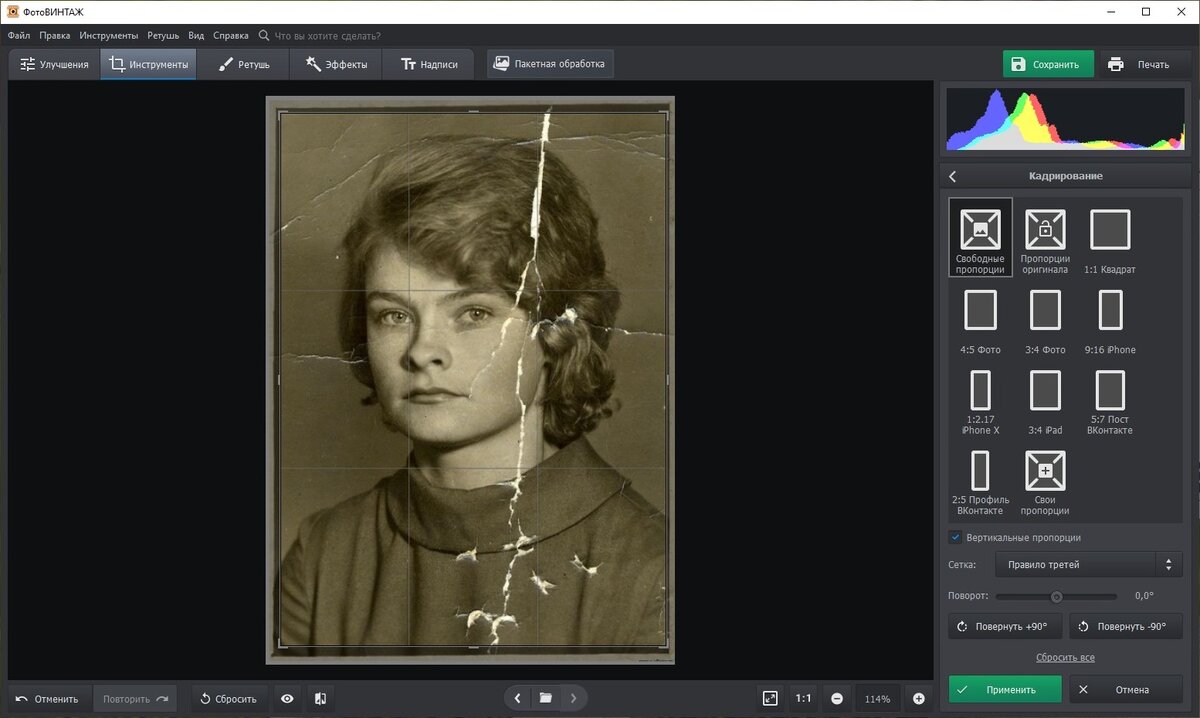Toggle the before/after comparison view

click(x=320, y=698)
